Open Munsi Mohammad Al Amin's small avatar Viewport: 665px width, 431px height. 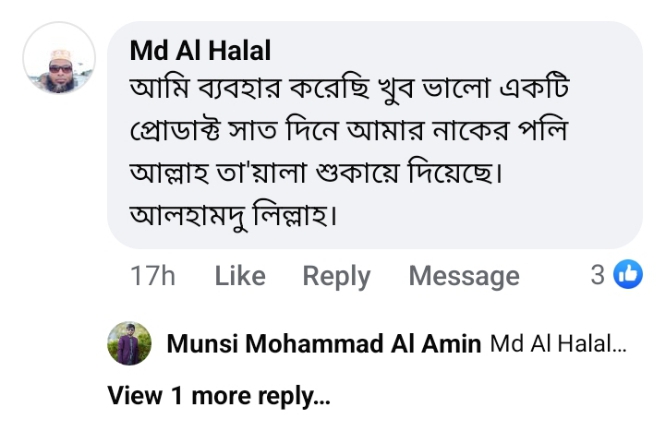[x=129, y=345]
